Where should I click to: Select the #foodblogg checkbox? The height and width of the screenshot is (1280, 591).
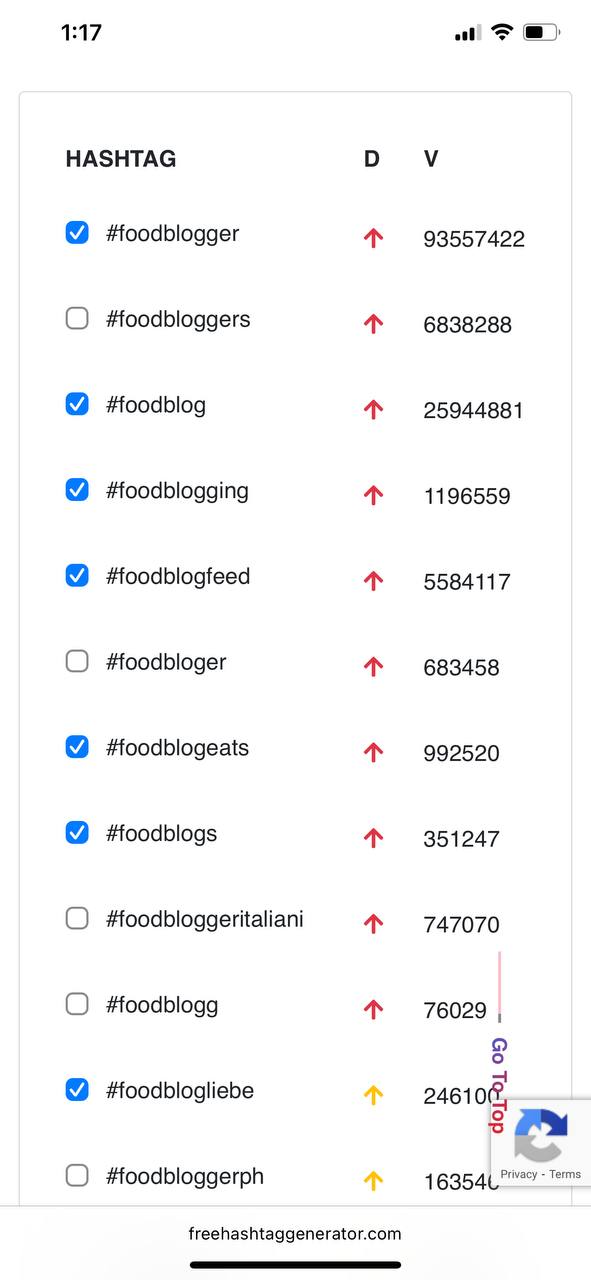point(77,1004)
